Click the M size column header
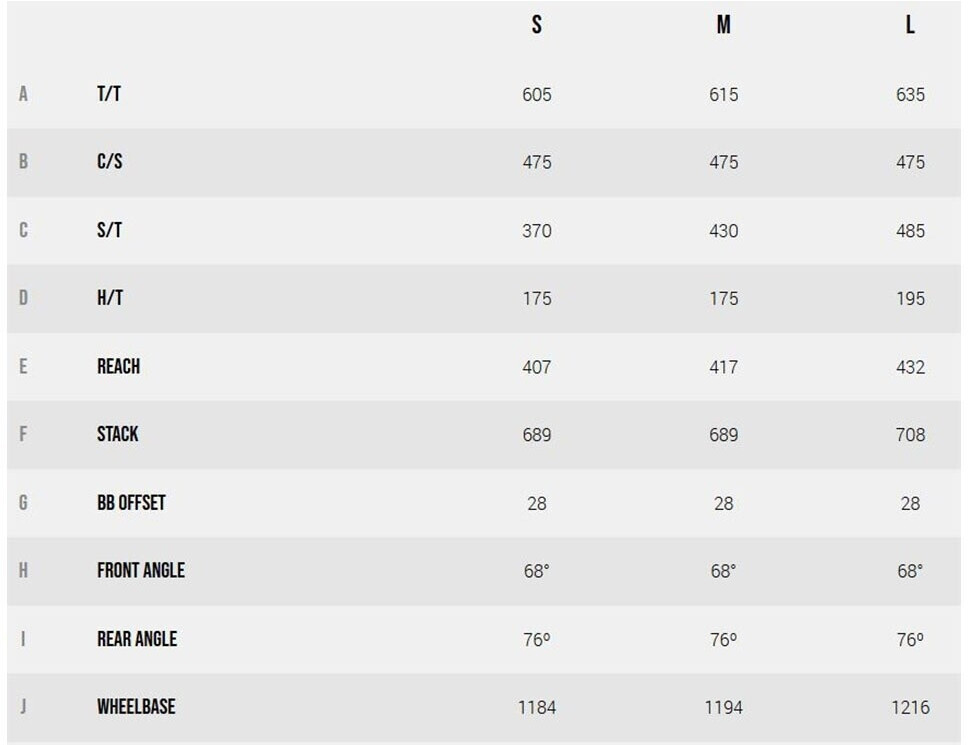Image resolution: width=968 pixels, height=745 pixels. (723, 26)
